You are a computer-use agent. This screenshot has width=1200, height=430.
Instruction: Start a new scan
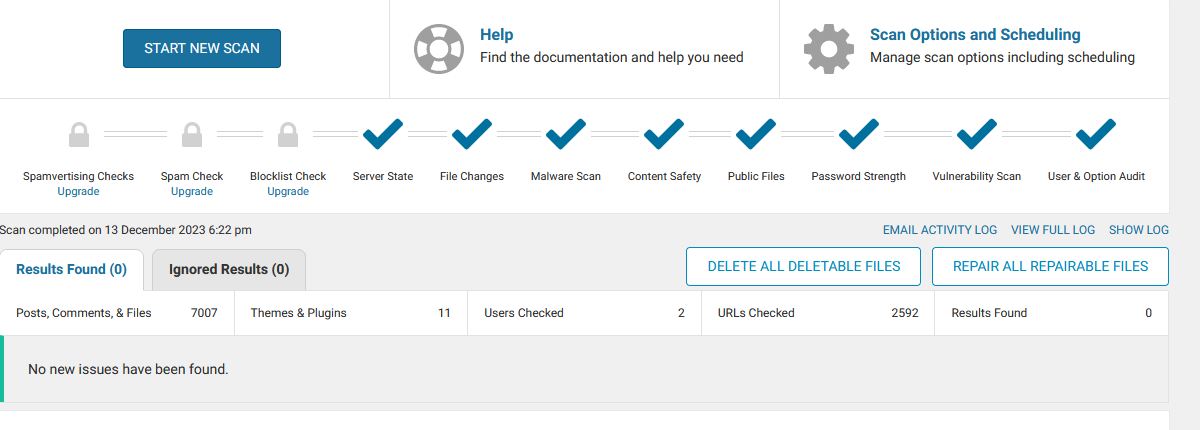pyautogui.click(x=202, y=48)
